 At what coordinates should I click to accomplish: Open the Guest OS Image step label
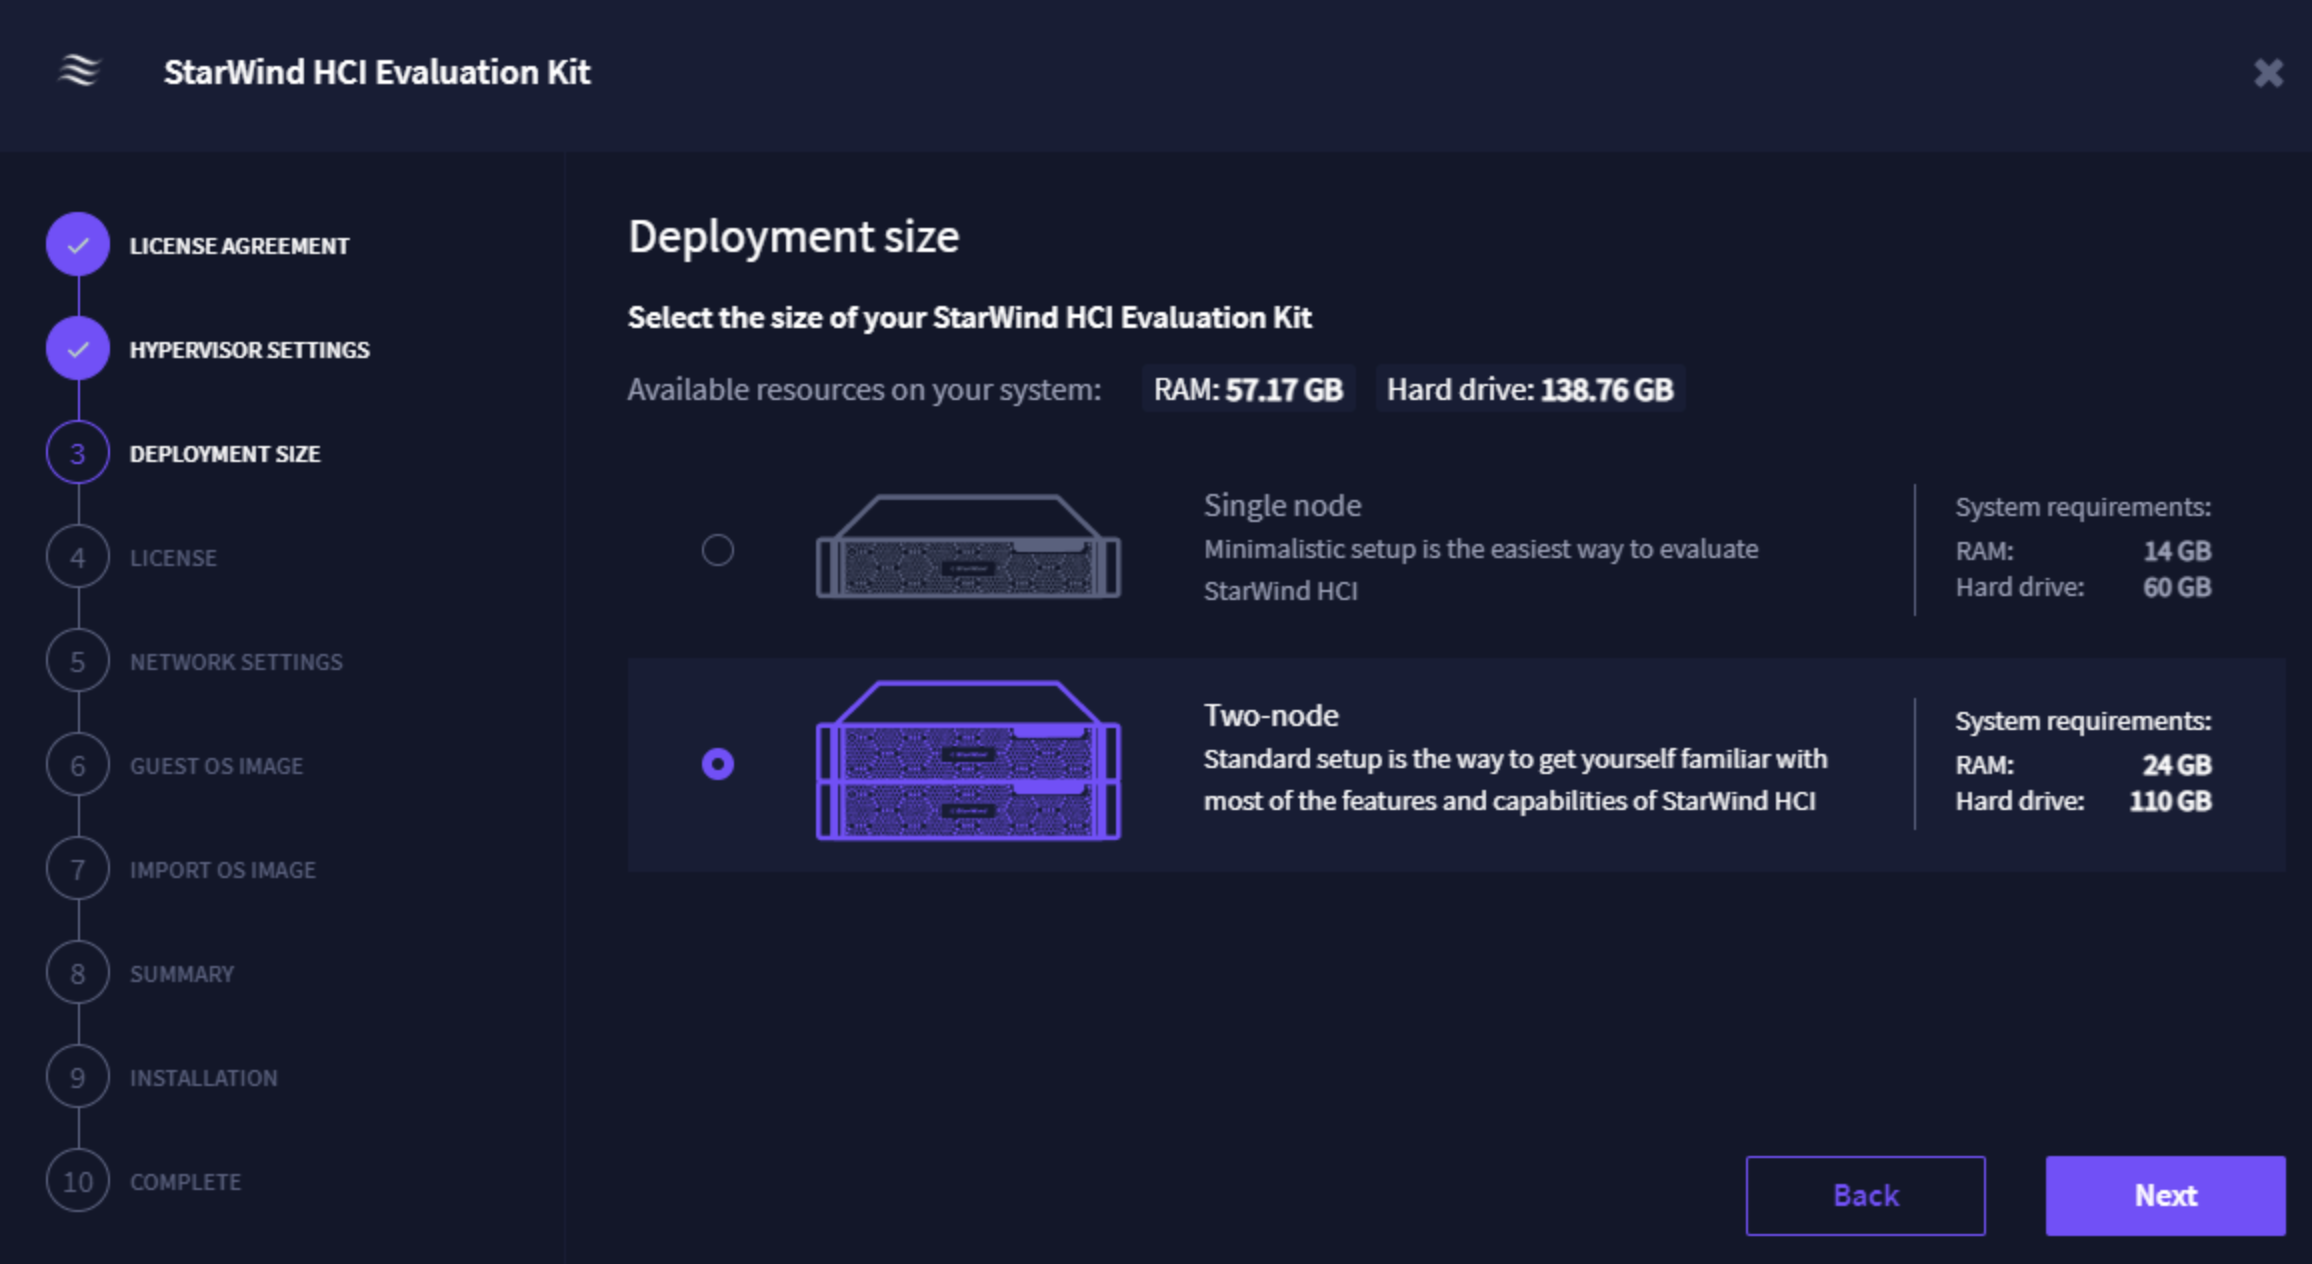[x=216, y=766]
